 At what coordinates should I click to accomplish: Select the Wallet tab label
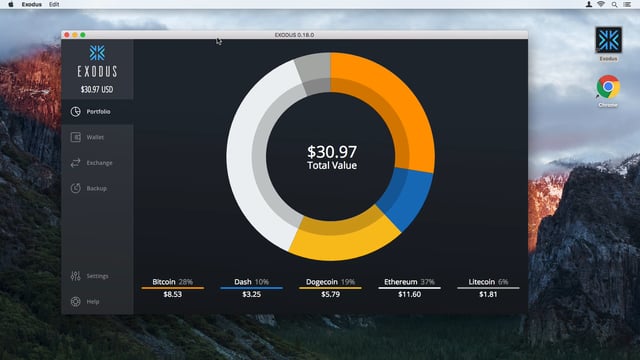(x=95, y=137)
